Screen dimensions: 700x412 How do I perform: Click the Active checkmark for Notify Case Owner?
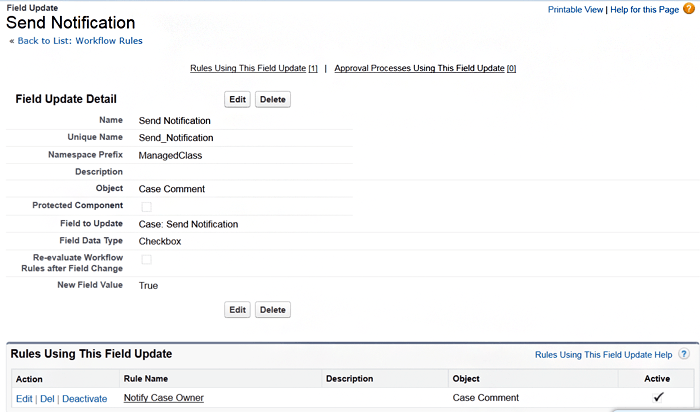click(658, 397)
